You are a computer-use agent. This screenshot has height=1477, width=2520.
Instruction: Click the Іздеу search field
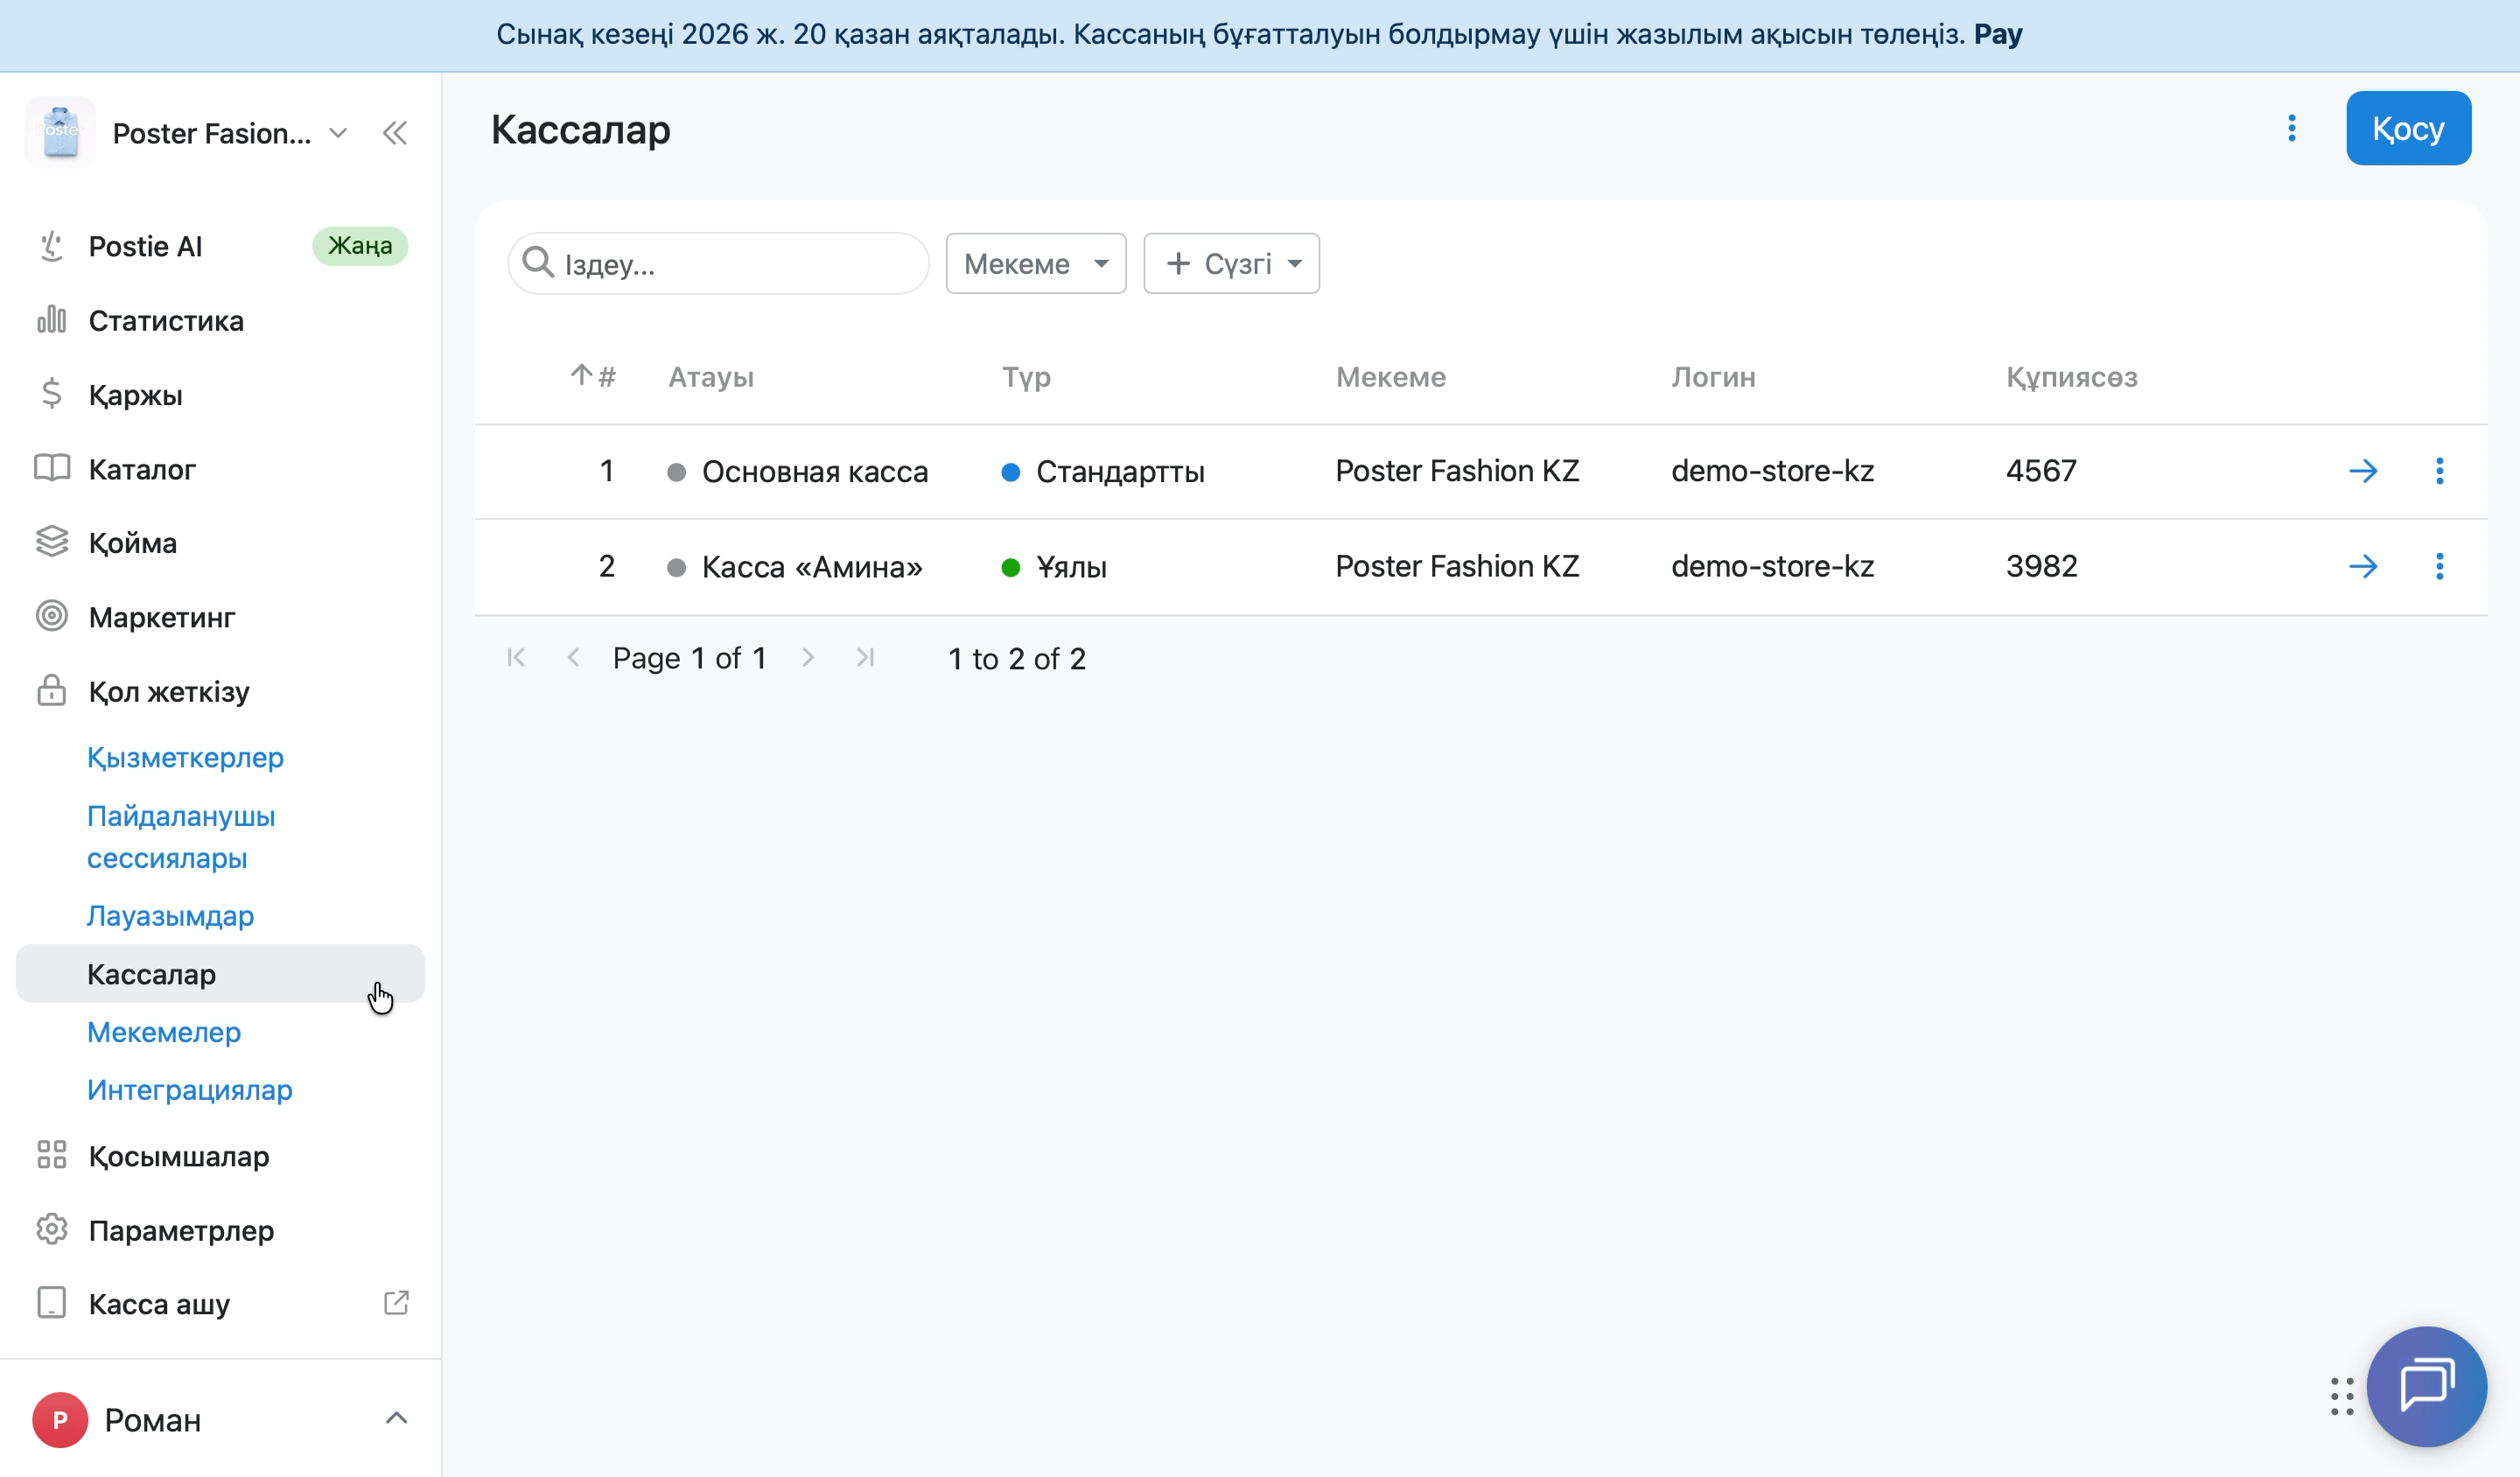[718, 264]
